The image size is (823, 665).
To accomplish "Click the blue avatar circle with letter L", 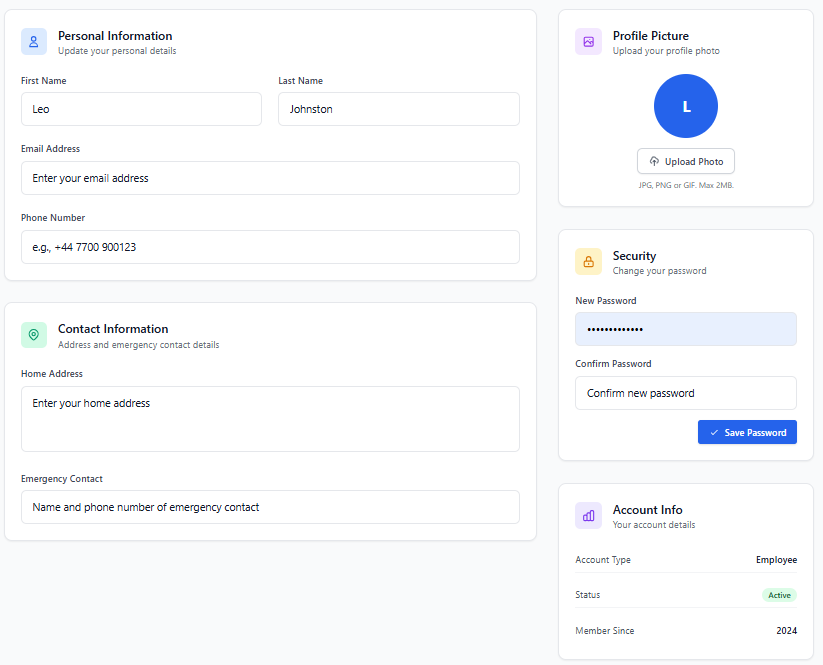I will 686,106.
